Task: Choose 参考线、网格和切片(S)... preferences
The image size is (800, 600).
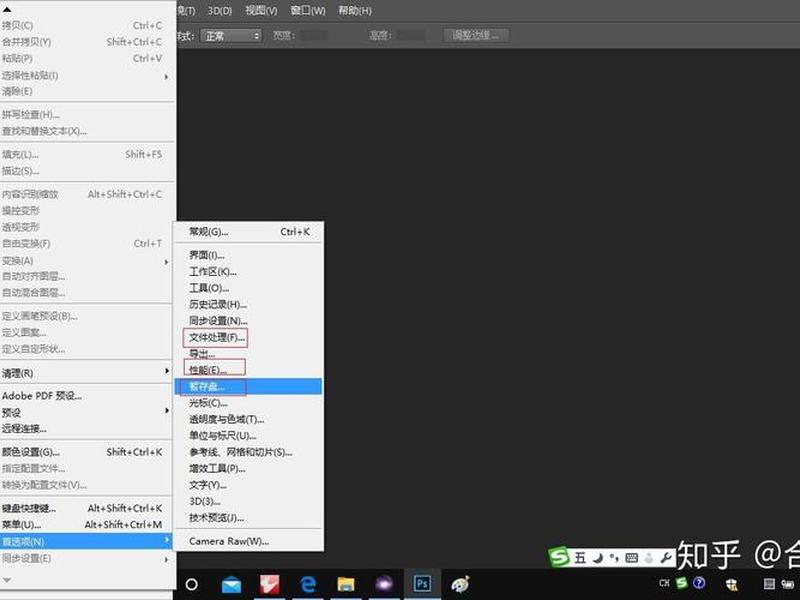Action: point(248,452)
